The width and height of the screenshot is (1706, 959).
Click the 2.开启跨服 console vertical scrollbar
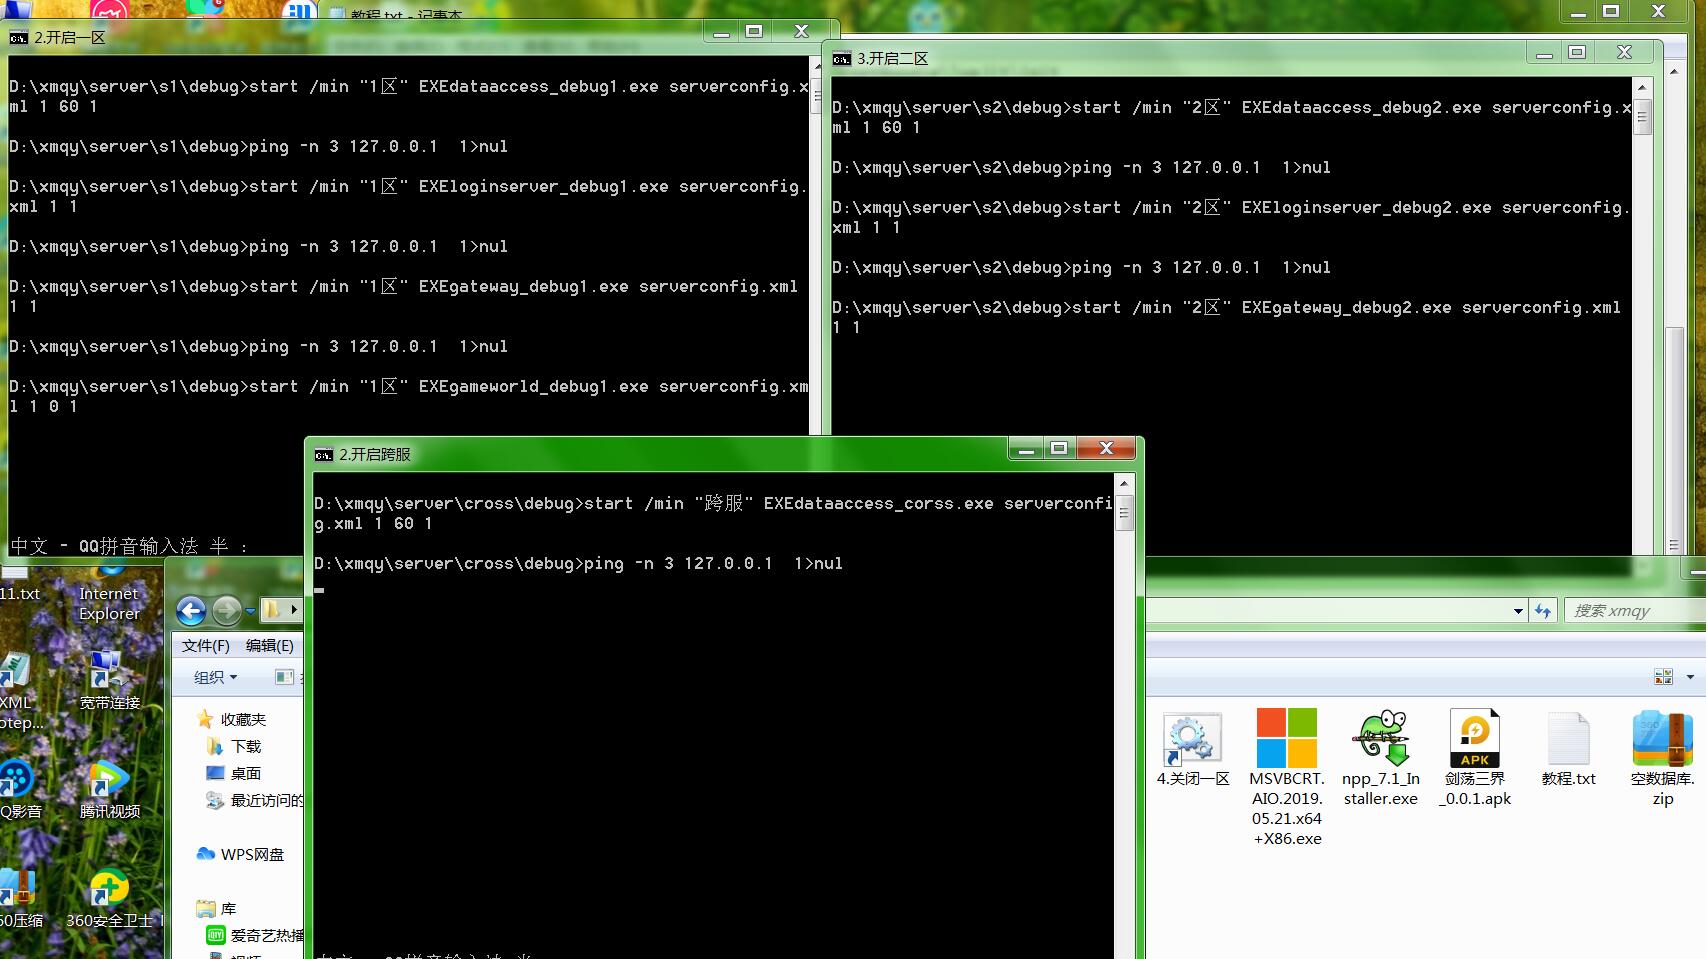[1124, 700]
